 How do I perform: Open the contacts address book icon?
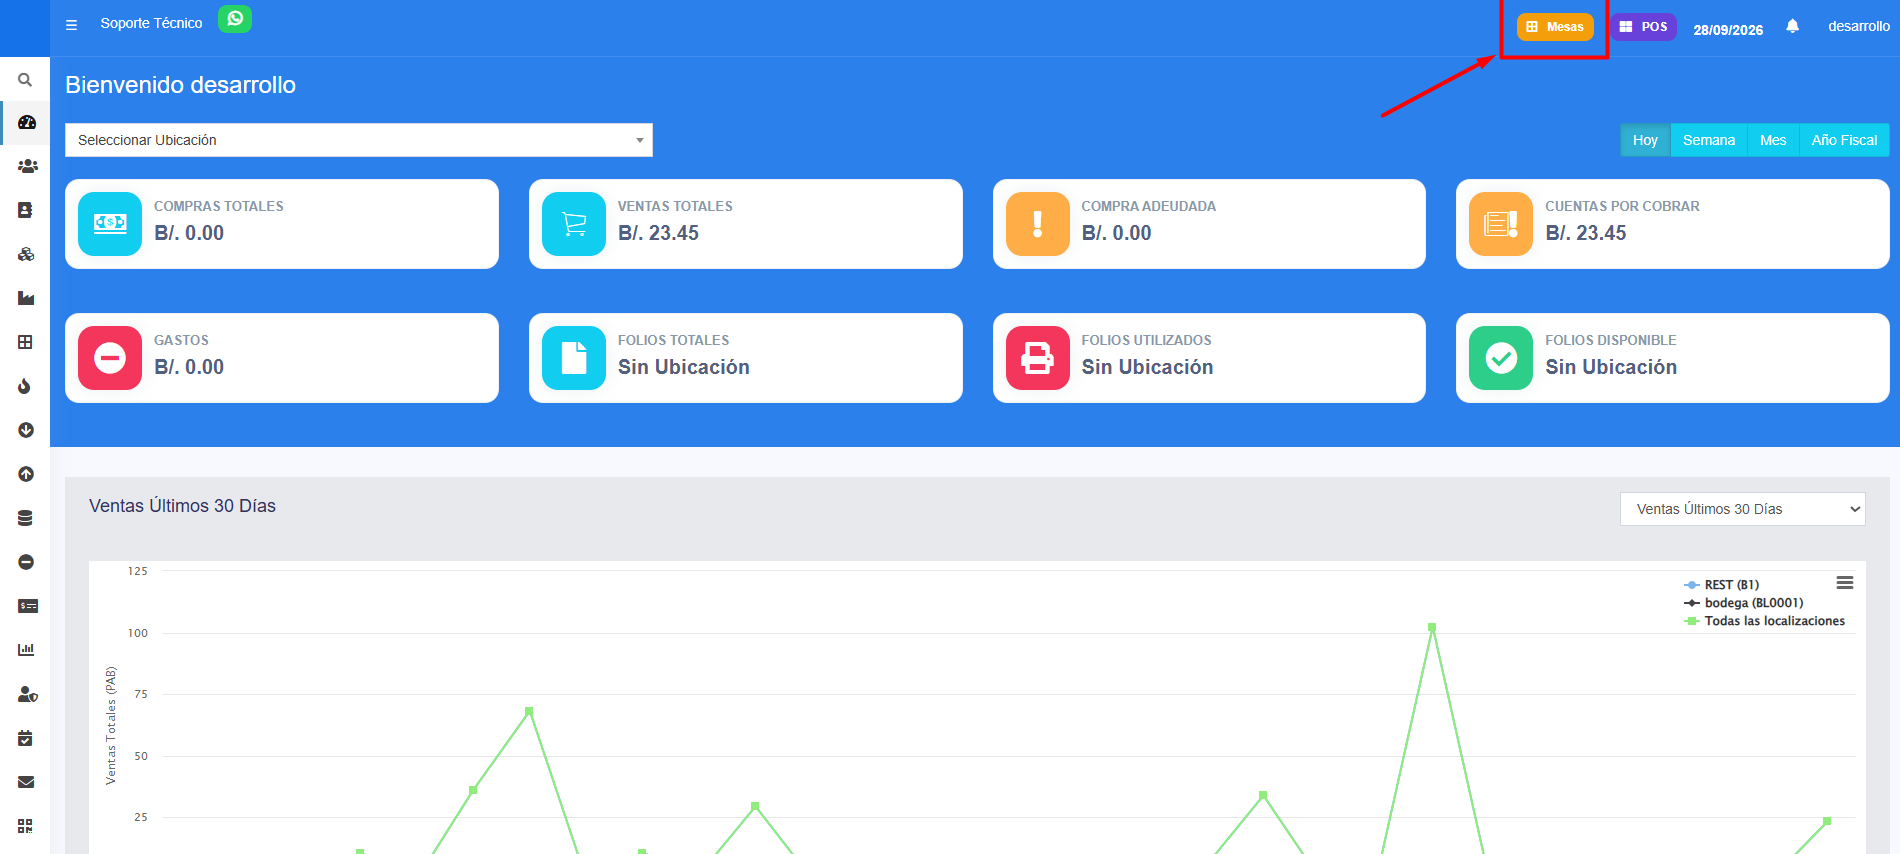click(26, 210)
